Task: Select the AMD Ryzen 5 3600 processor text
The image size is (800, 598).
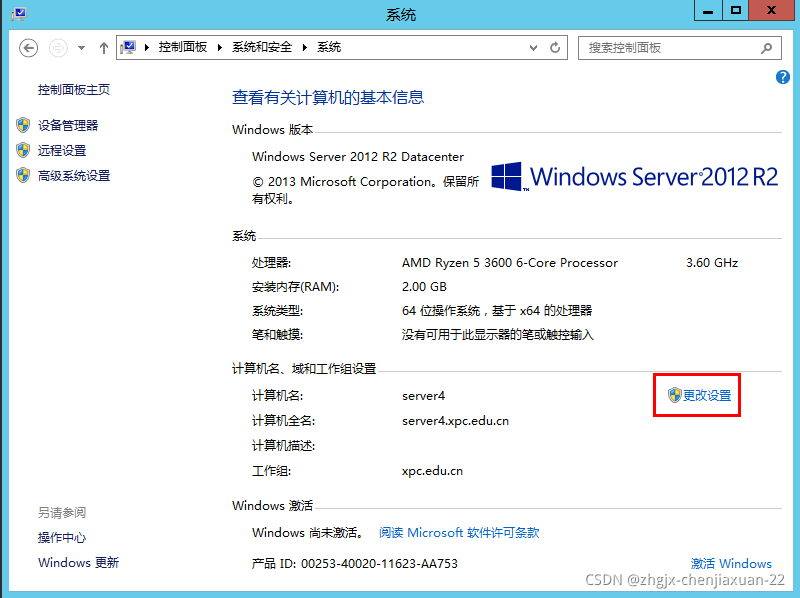Action: tap(510, 263)
